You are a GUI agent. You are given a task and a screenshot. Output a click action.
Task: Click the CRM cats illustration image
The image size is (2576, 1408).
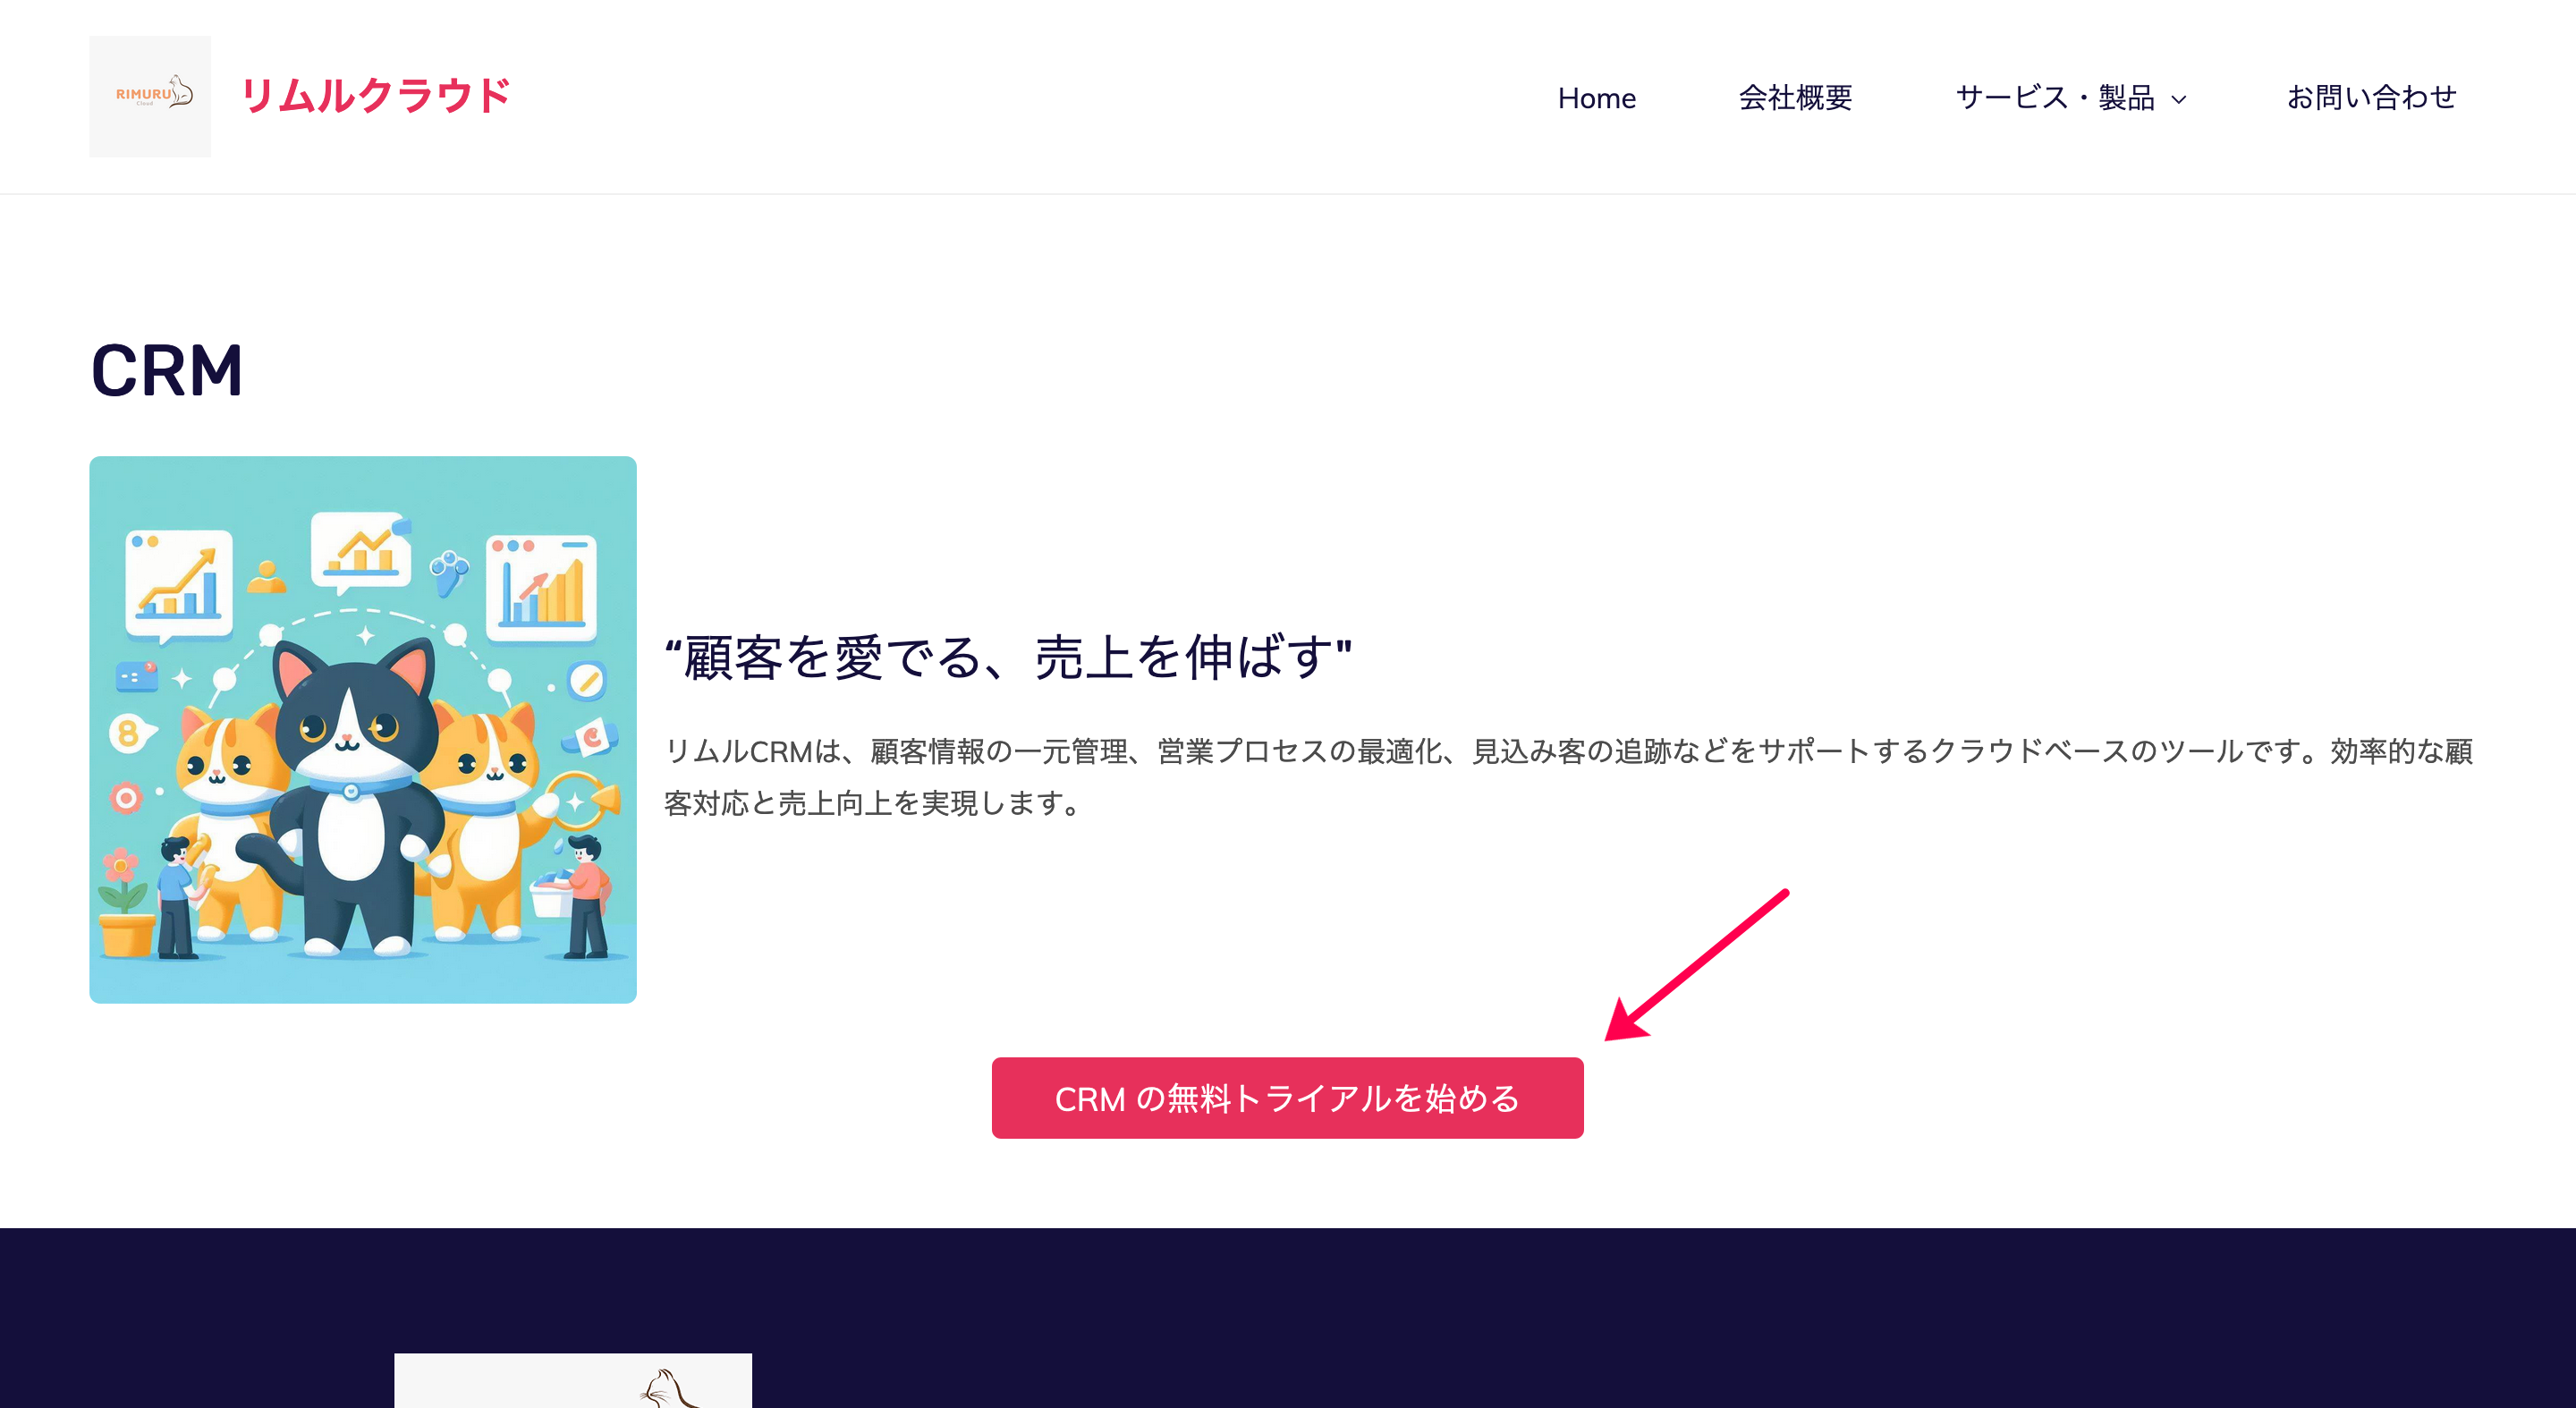363,729
